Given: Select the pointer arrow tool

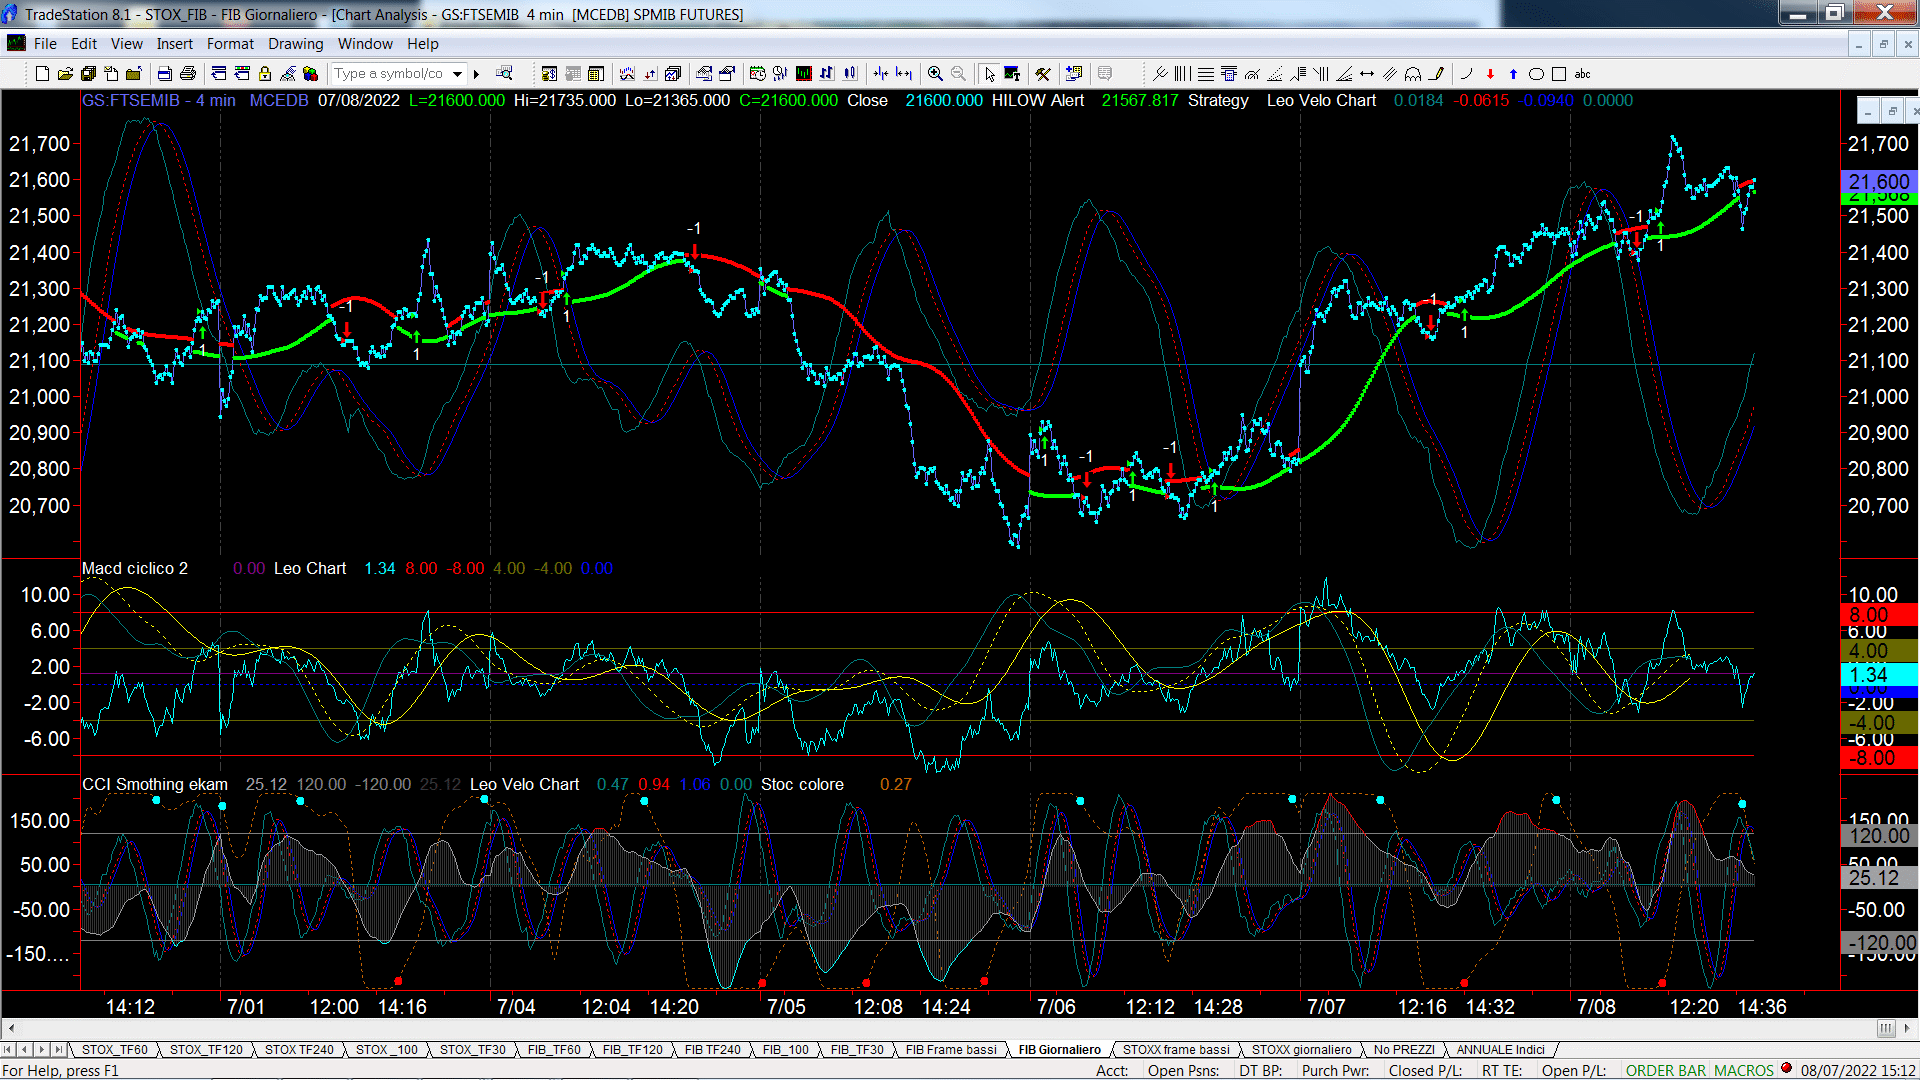Looking at the screenshot, I should [x=989, y=74].
